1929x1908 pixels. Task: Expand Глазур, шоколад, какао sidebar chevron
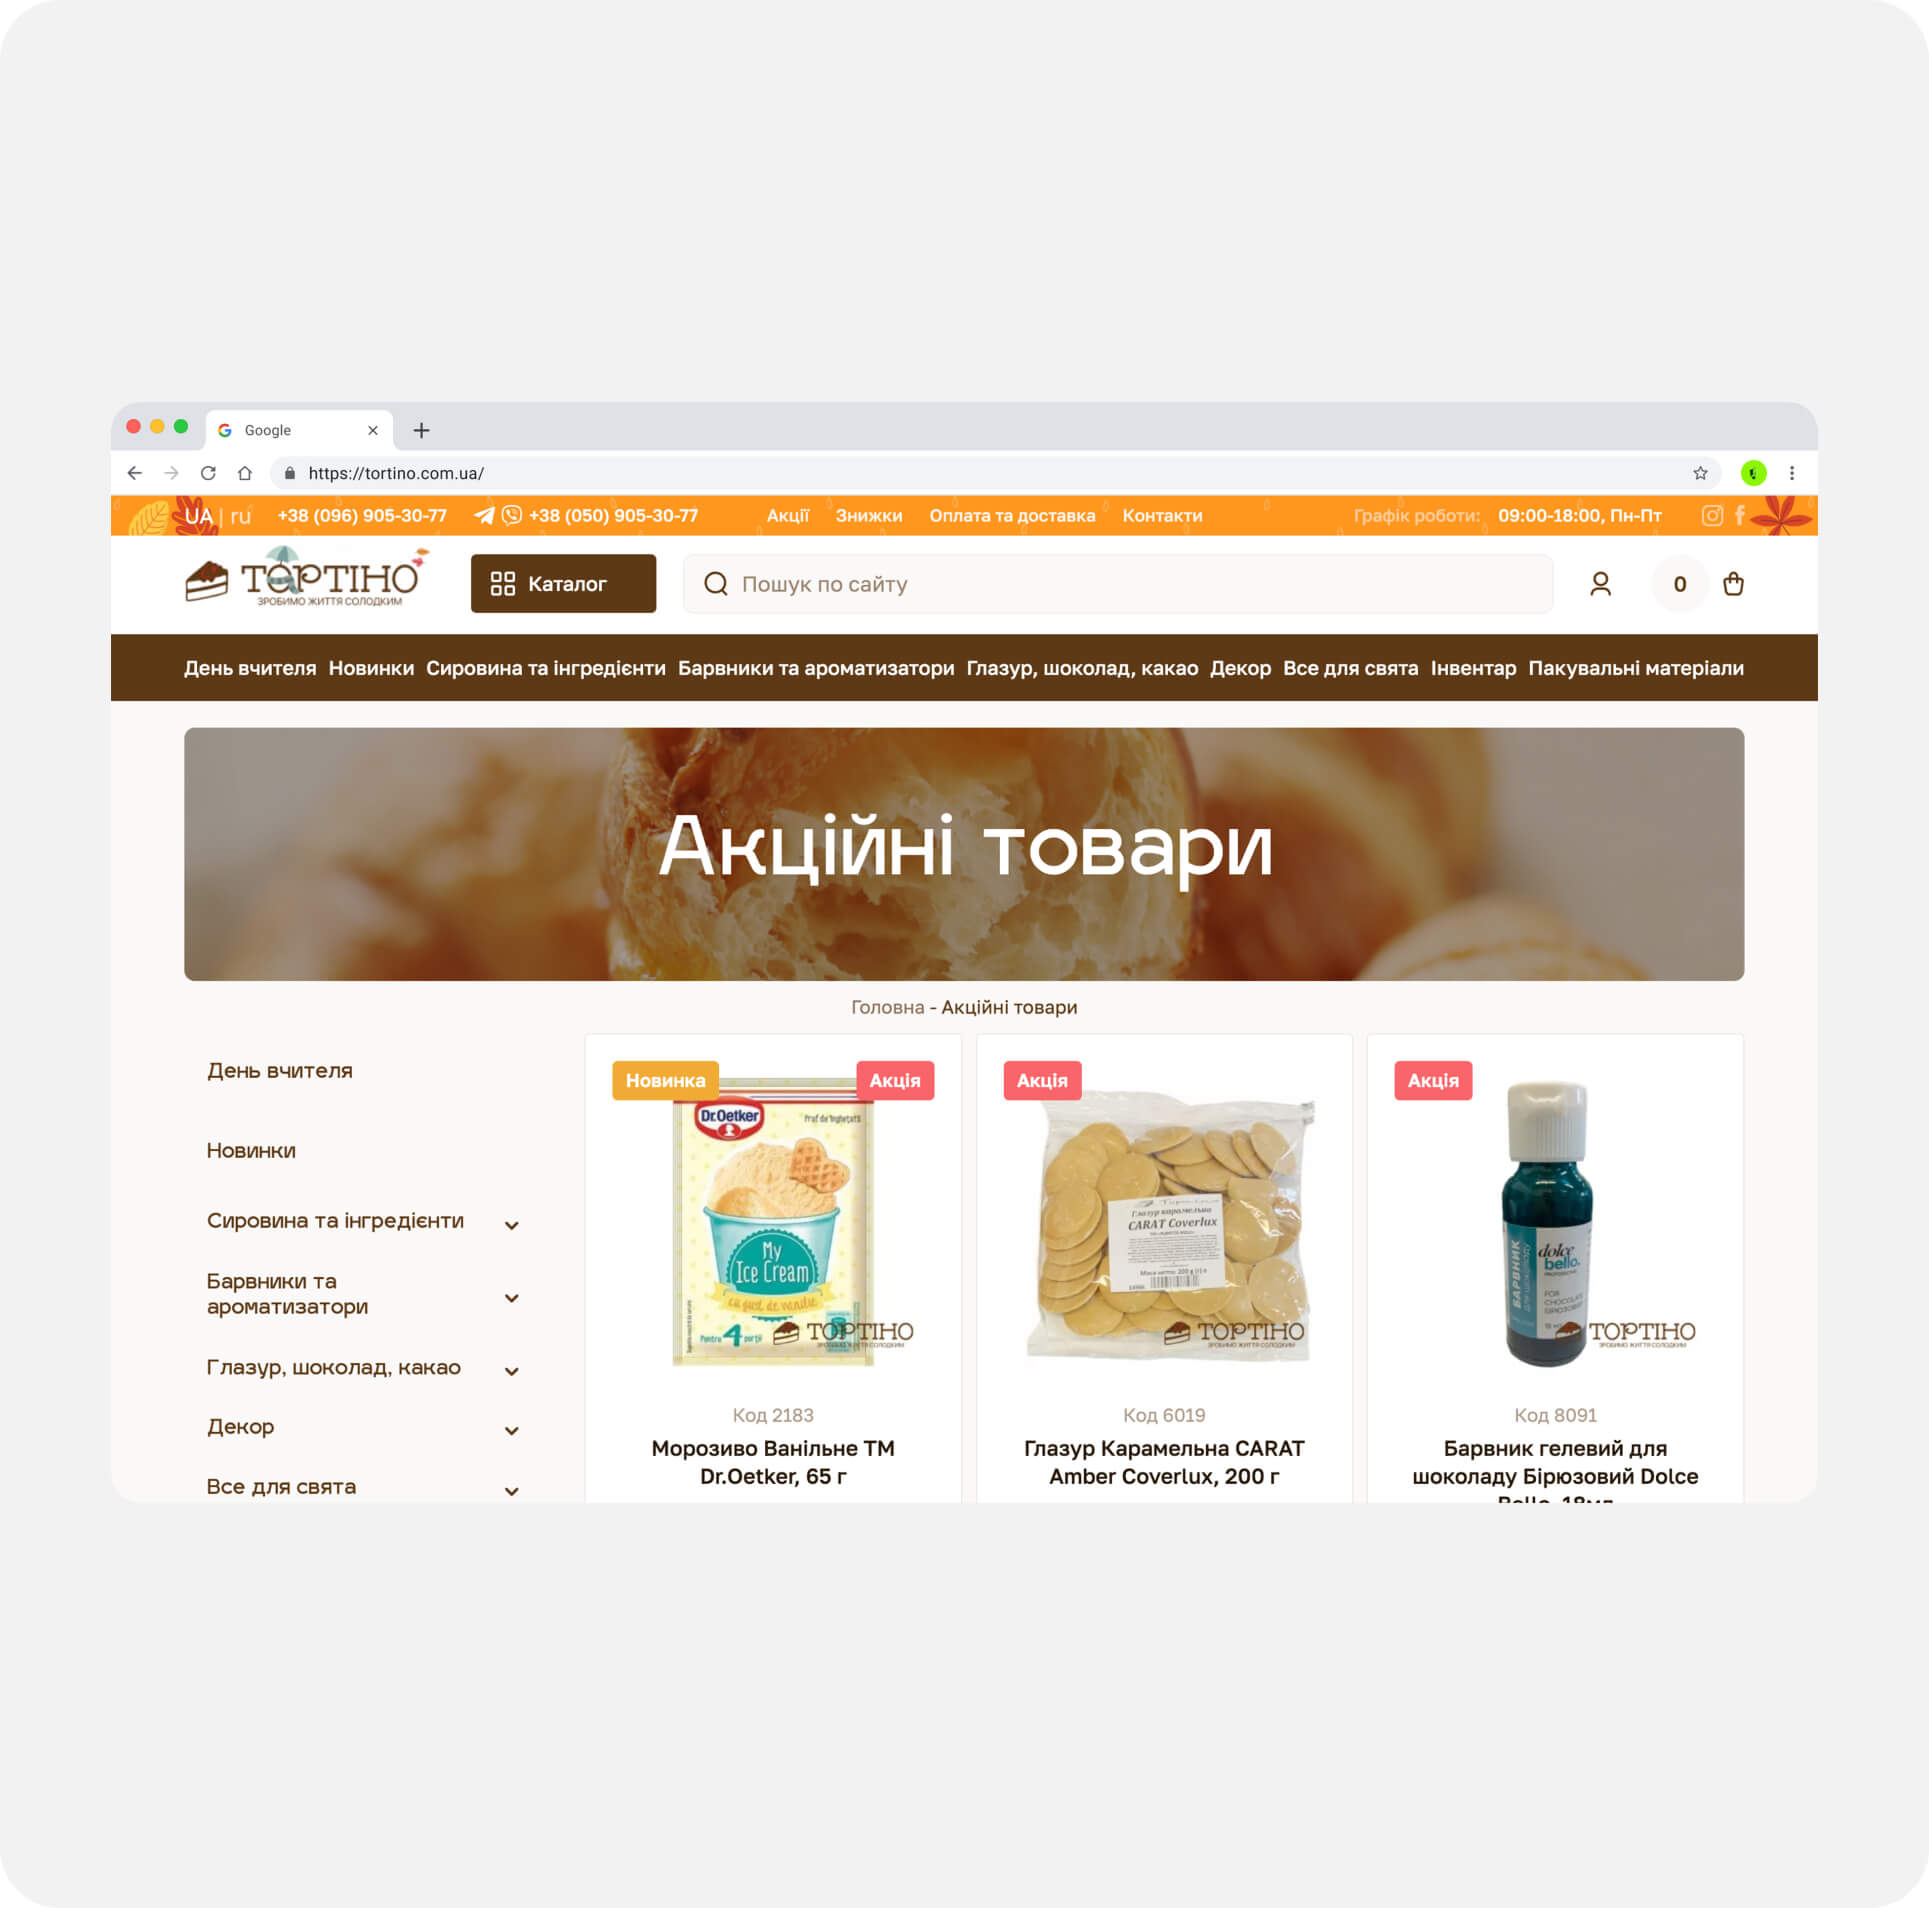tap(512, 1371)
